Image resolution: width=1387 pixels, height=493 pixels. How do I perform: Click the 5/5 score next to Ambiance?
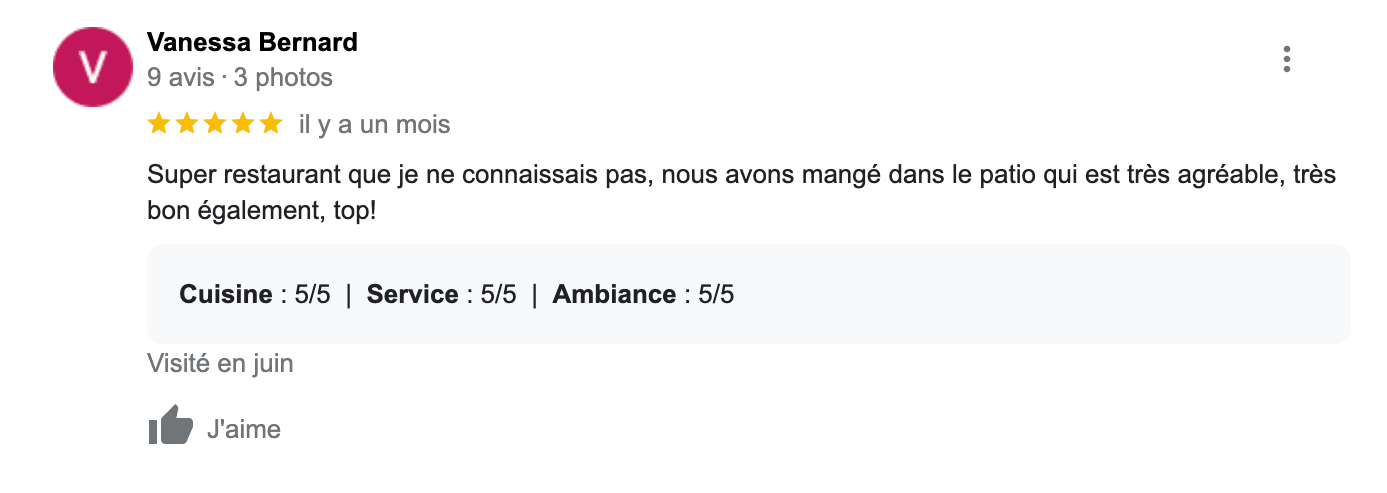[x=716, y=295]
